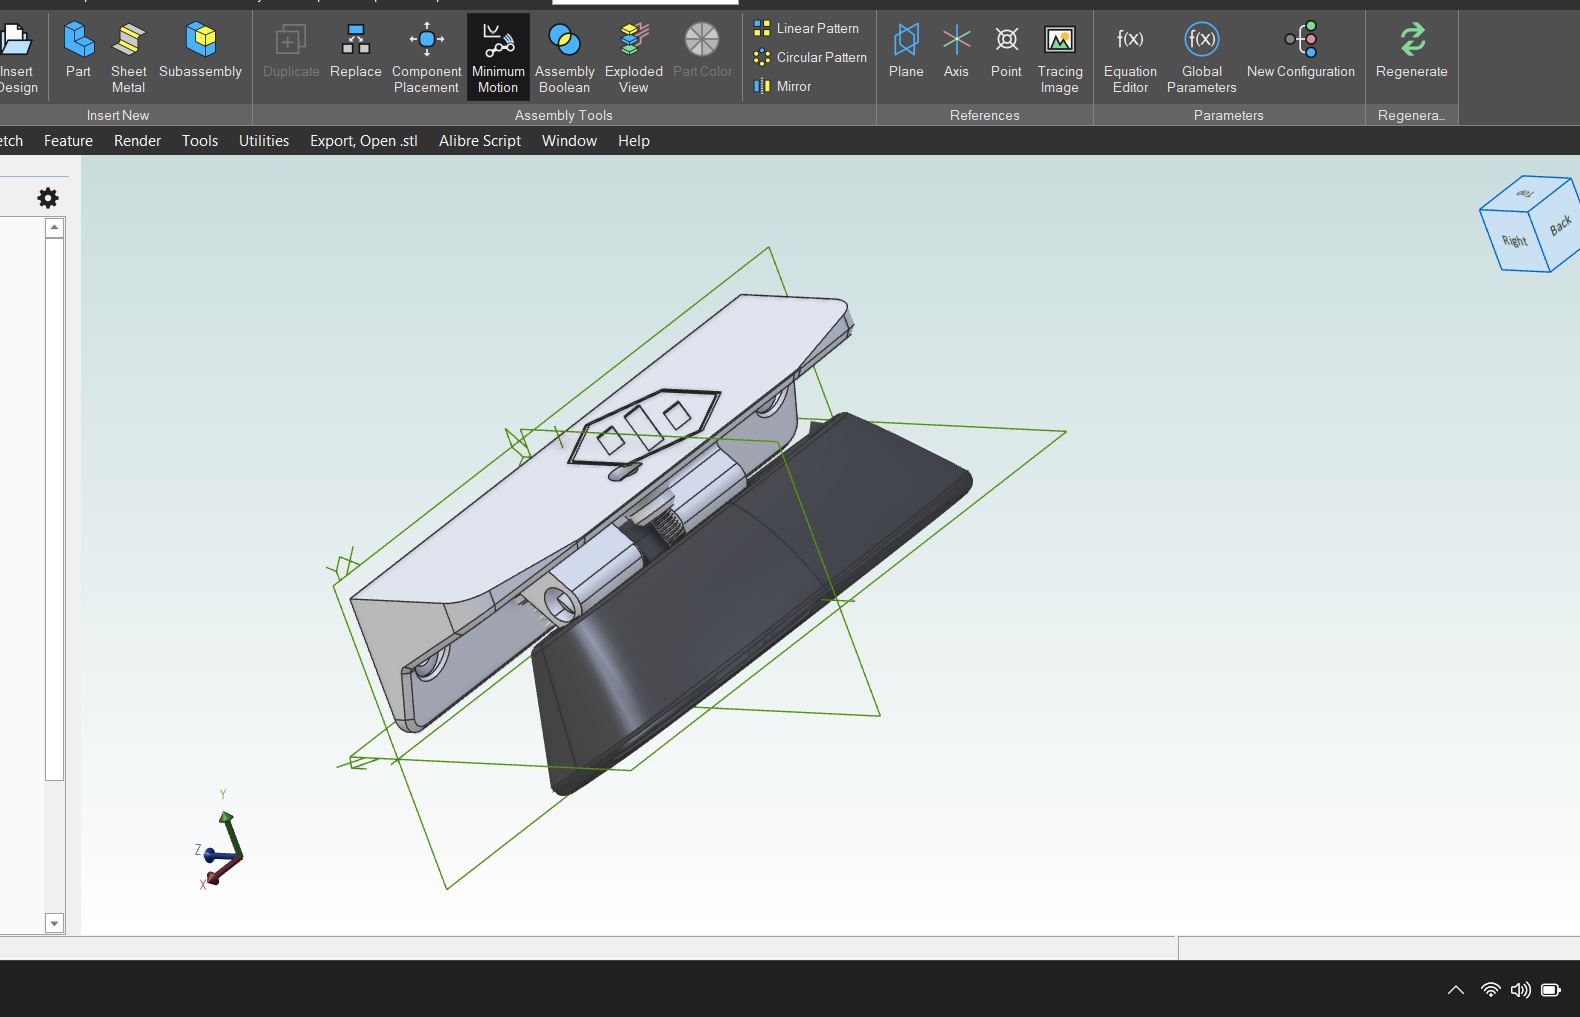
Task: Open the explorer panel settings gear
Action: [x=48, y=198]
